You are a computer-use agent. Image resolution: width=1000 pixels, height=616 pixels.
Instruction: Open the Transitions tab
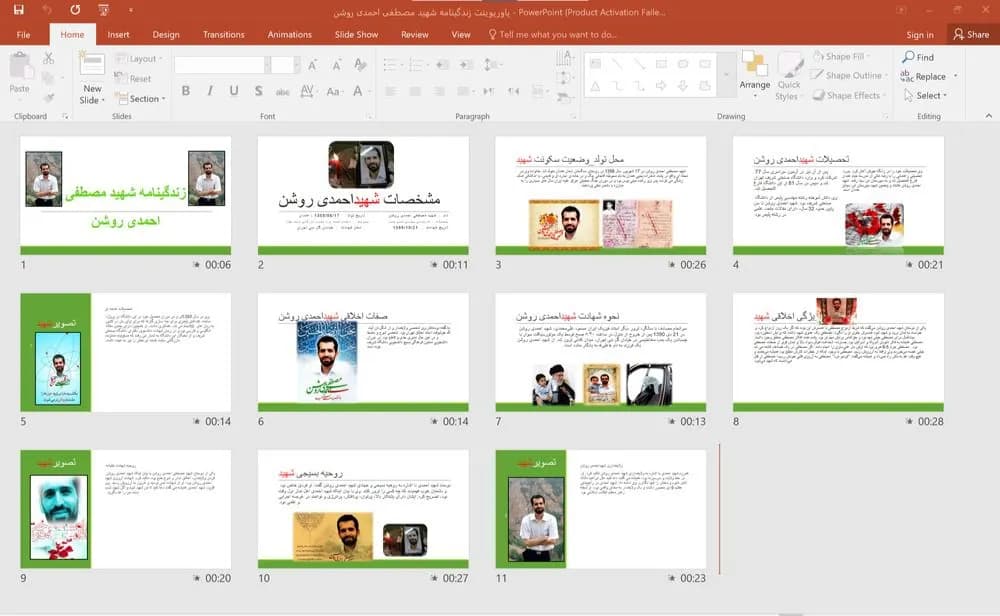[x=223, y=34]
